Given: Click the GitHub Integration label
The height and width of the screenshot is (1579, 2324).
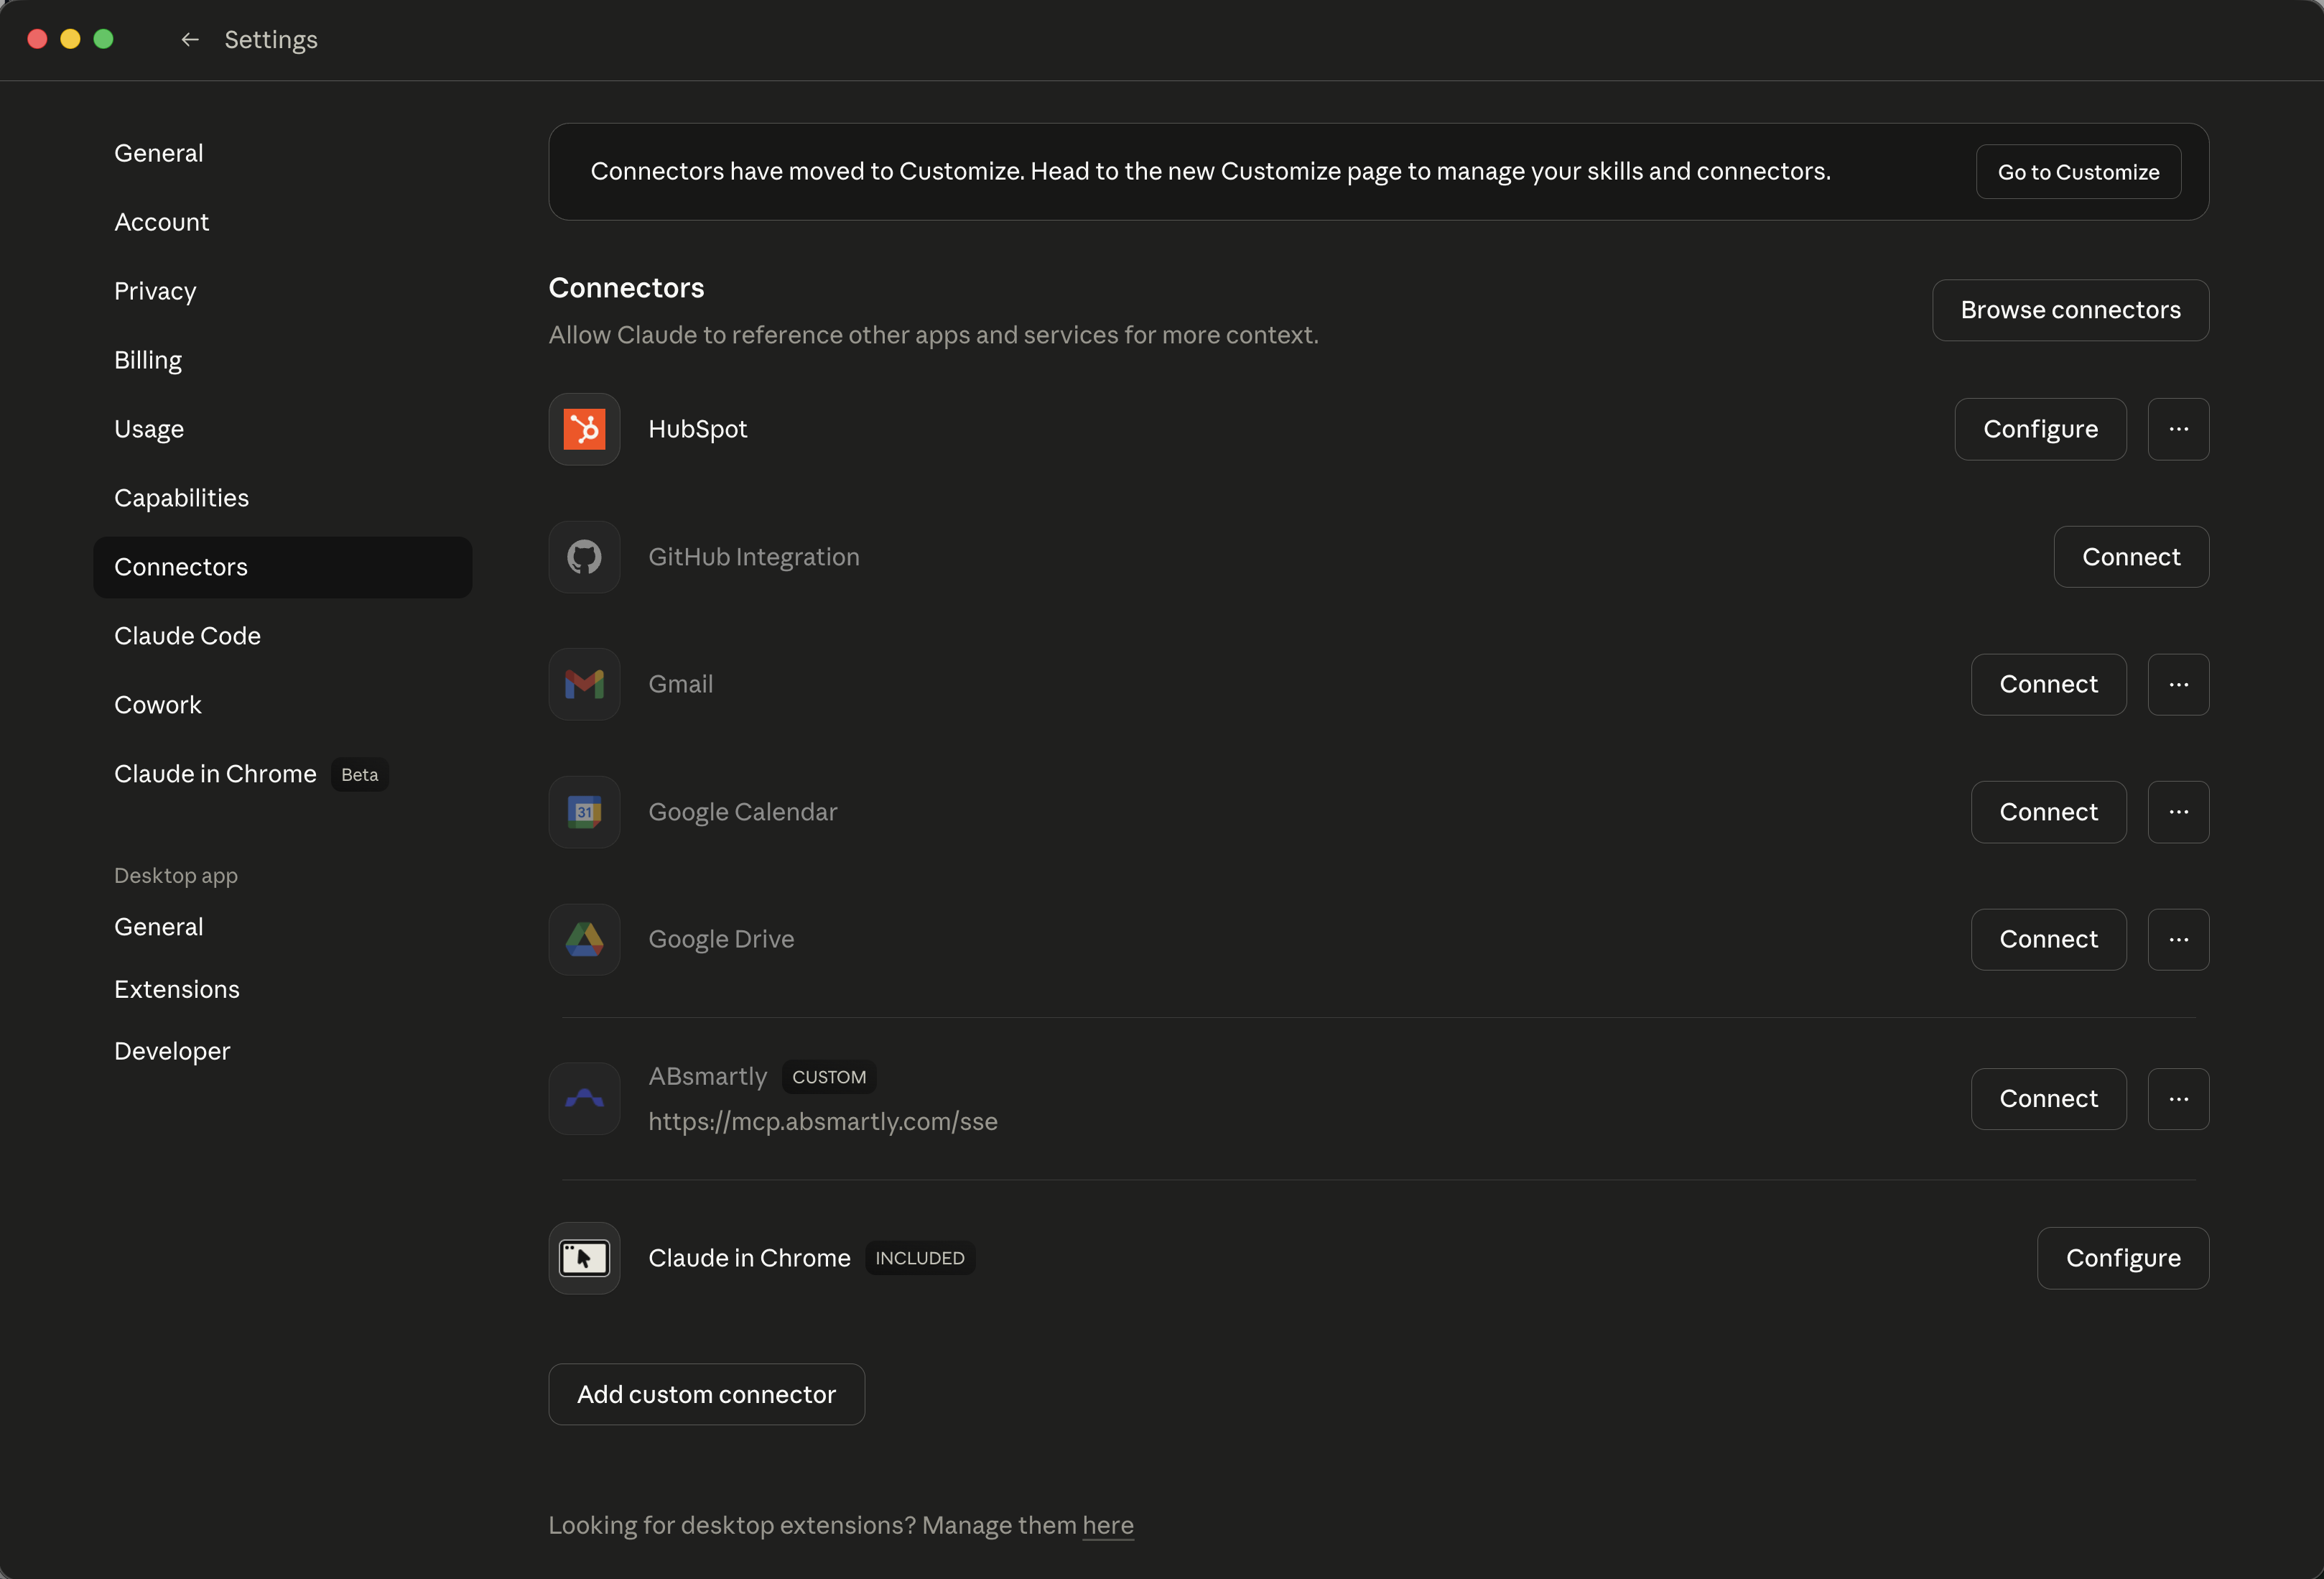Looking at the screenshot, I should (754, 557).
